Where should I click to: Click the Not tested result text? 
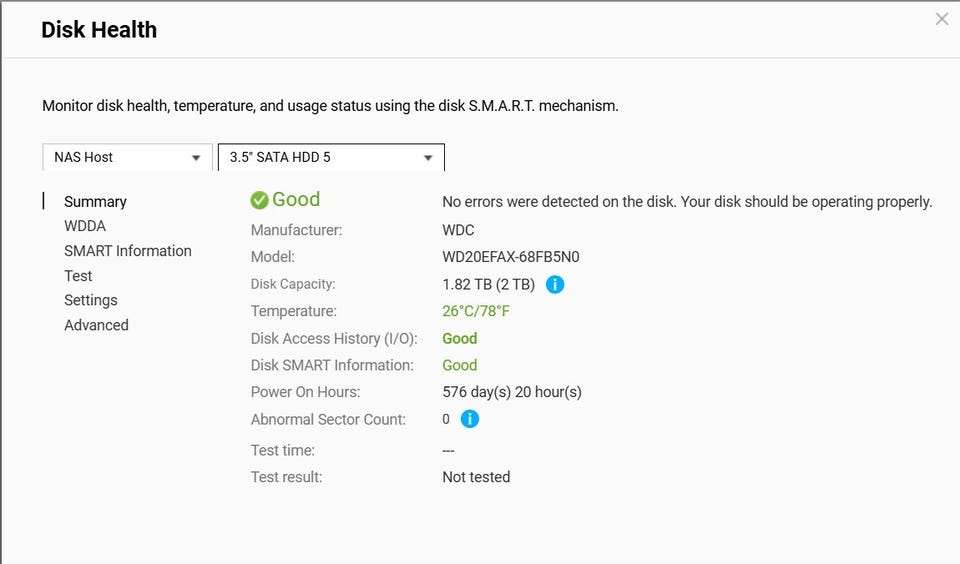click(476, 477)
